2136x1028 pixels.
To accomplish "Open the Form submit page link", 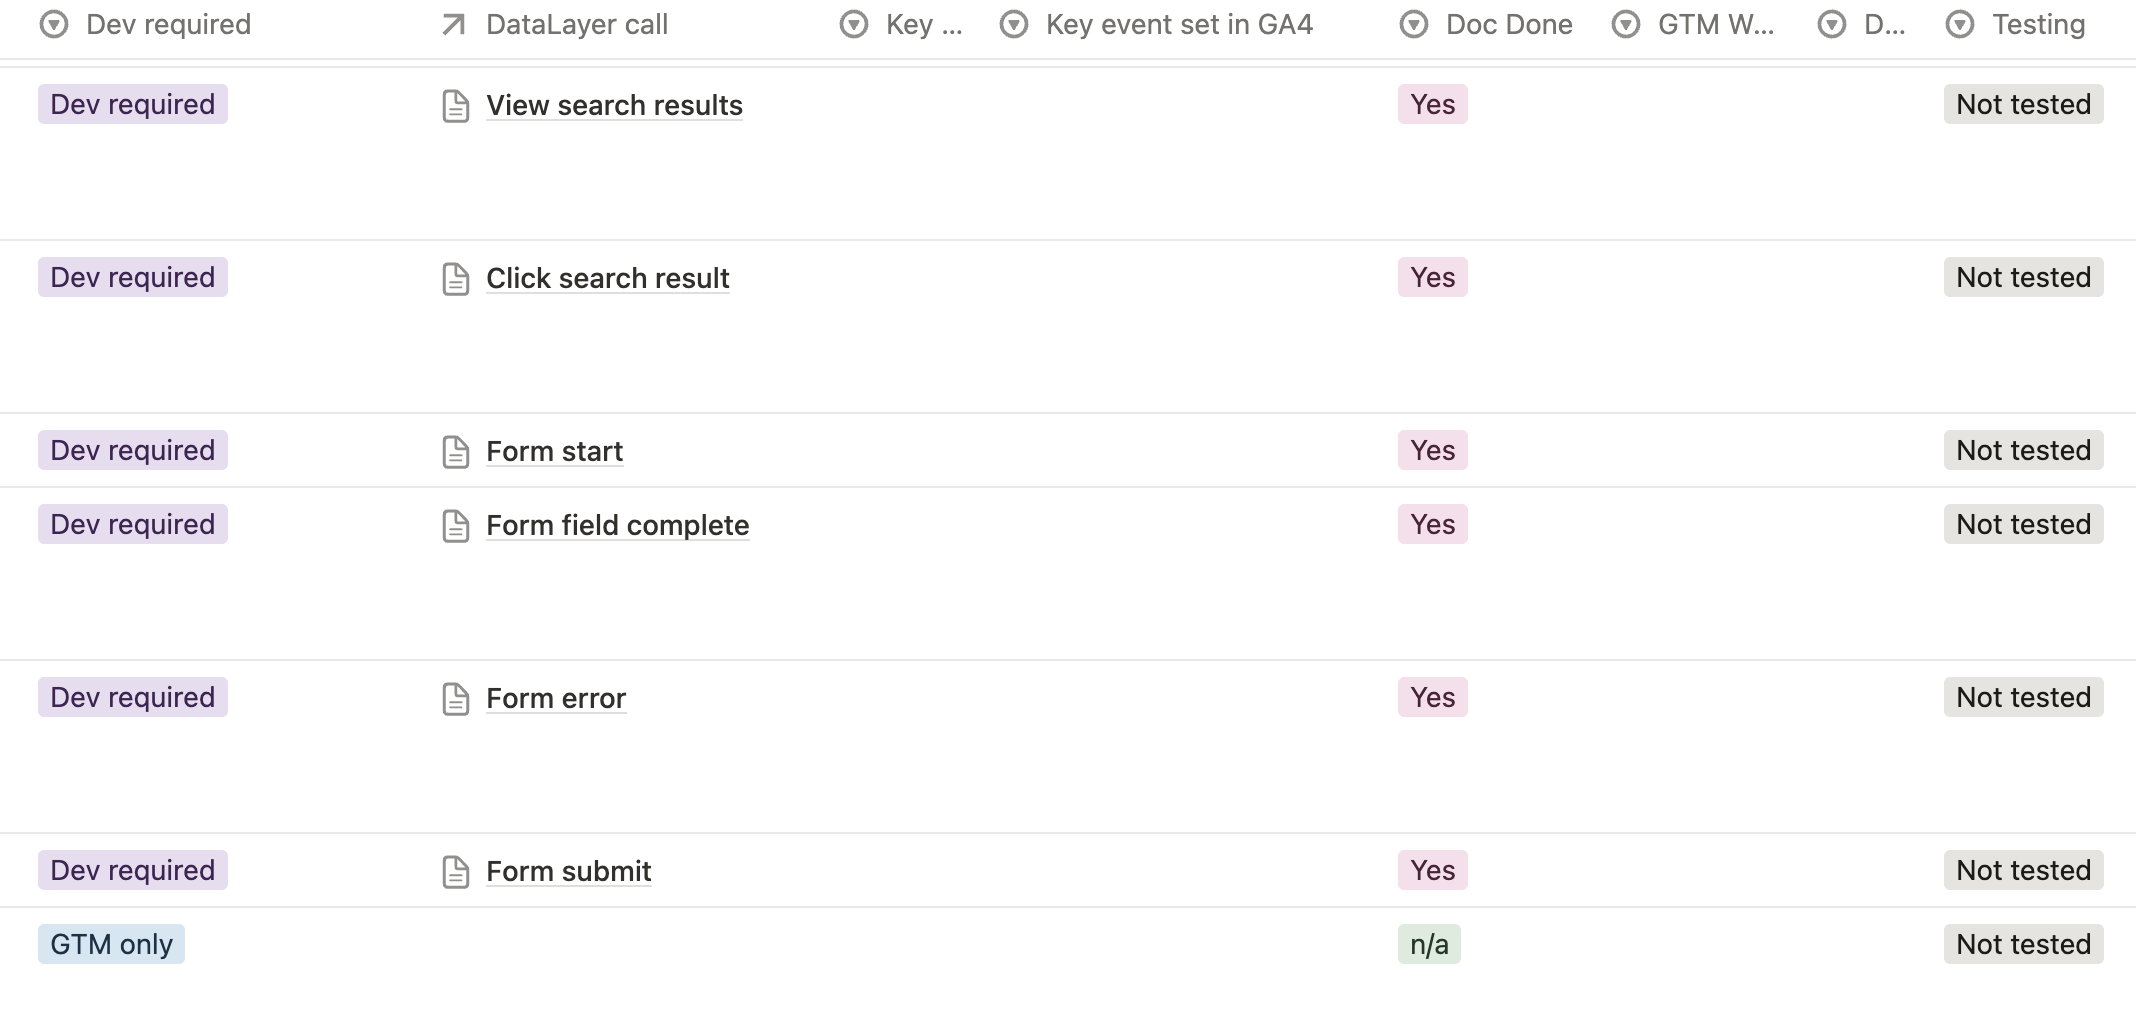I will click(x=568, y=872).
